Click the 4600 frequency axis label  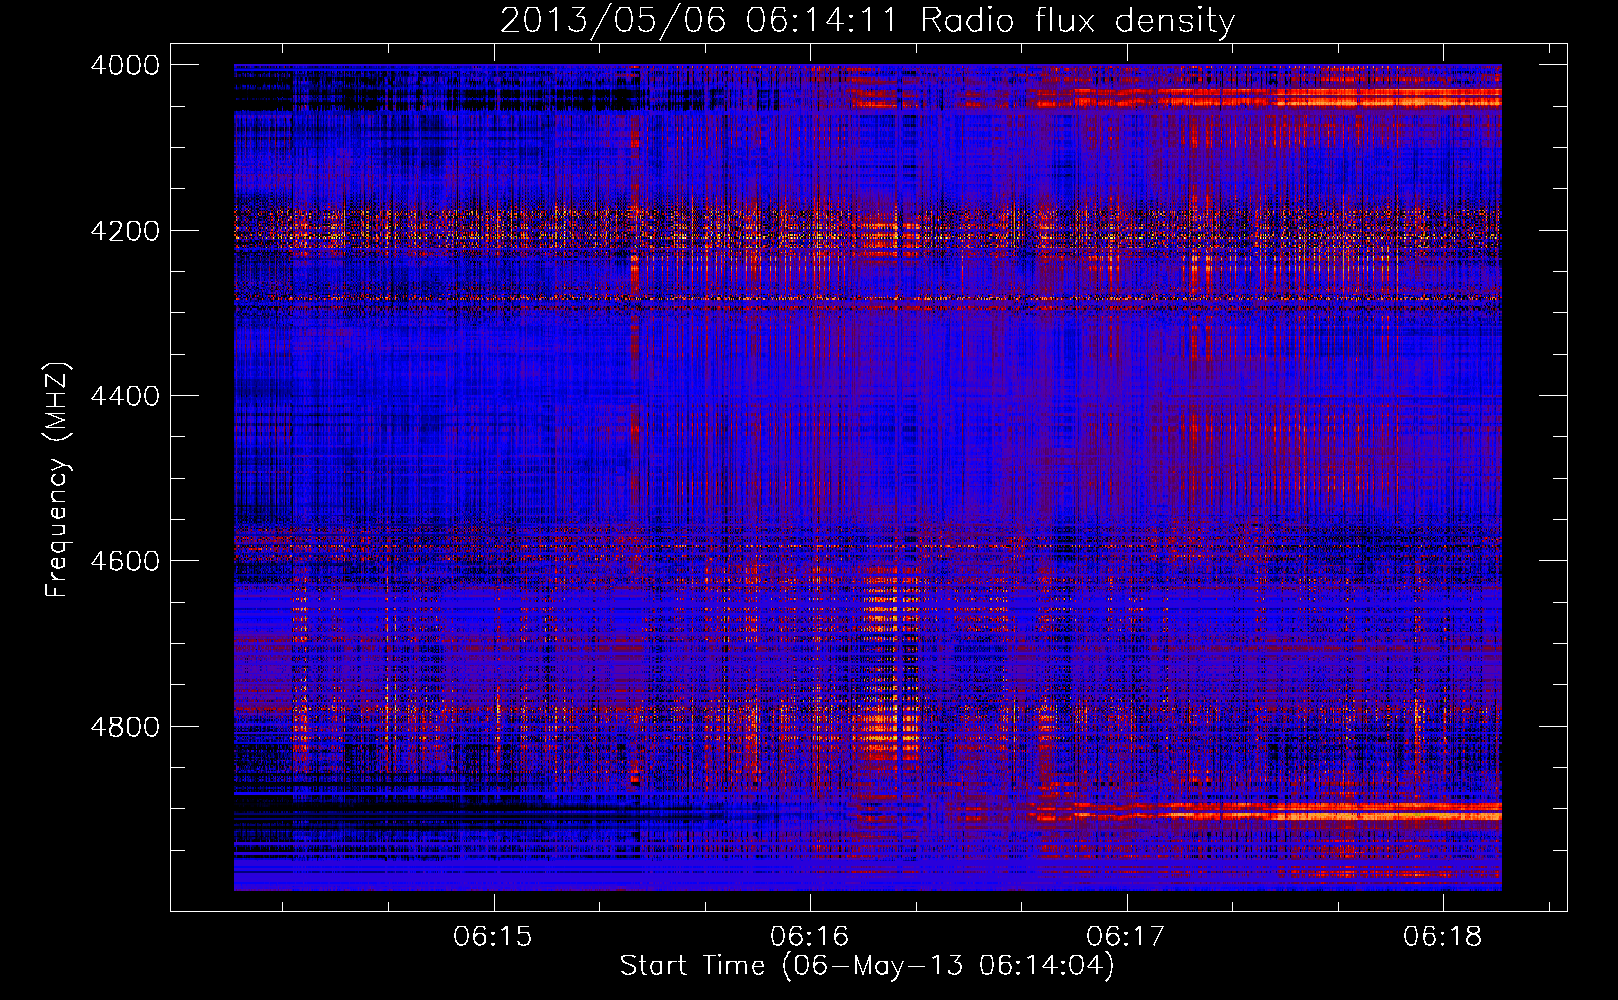[125, 561]
